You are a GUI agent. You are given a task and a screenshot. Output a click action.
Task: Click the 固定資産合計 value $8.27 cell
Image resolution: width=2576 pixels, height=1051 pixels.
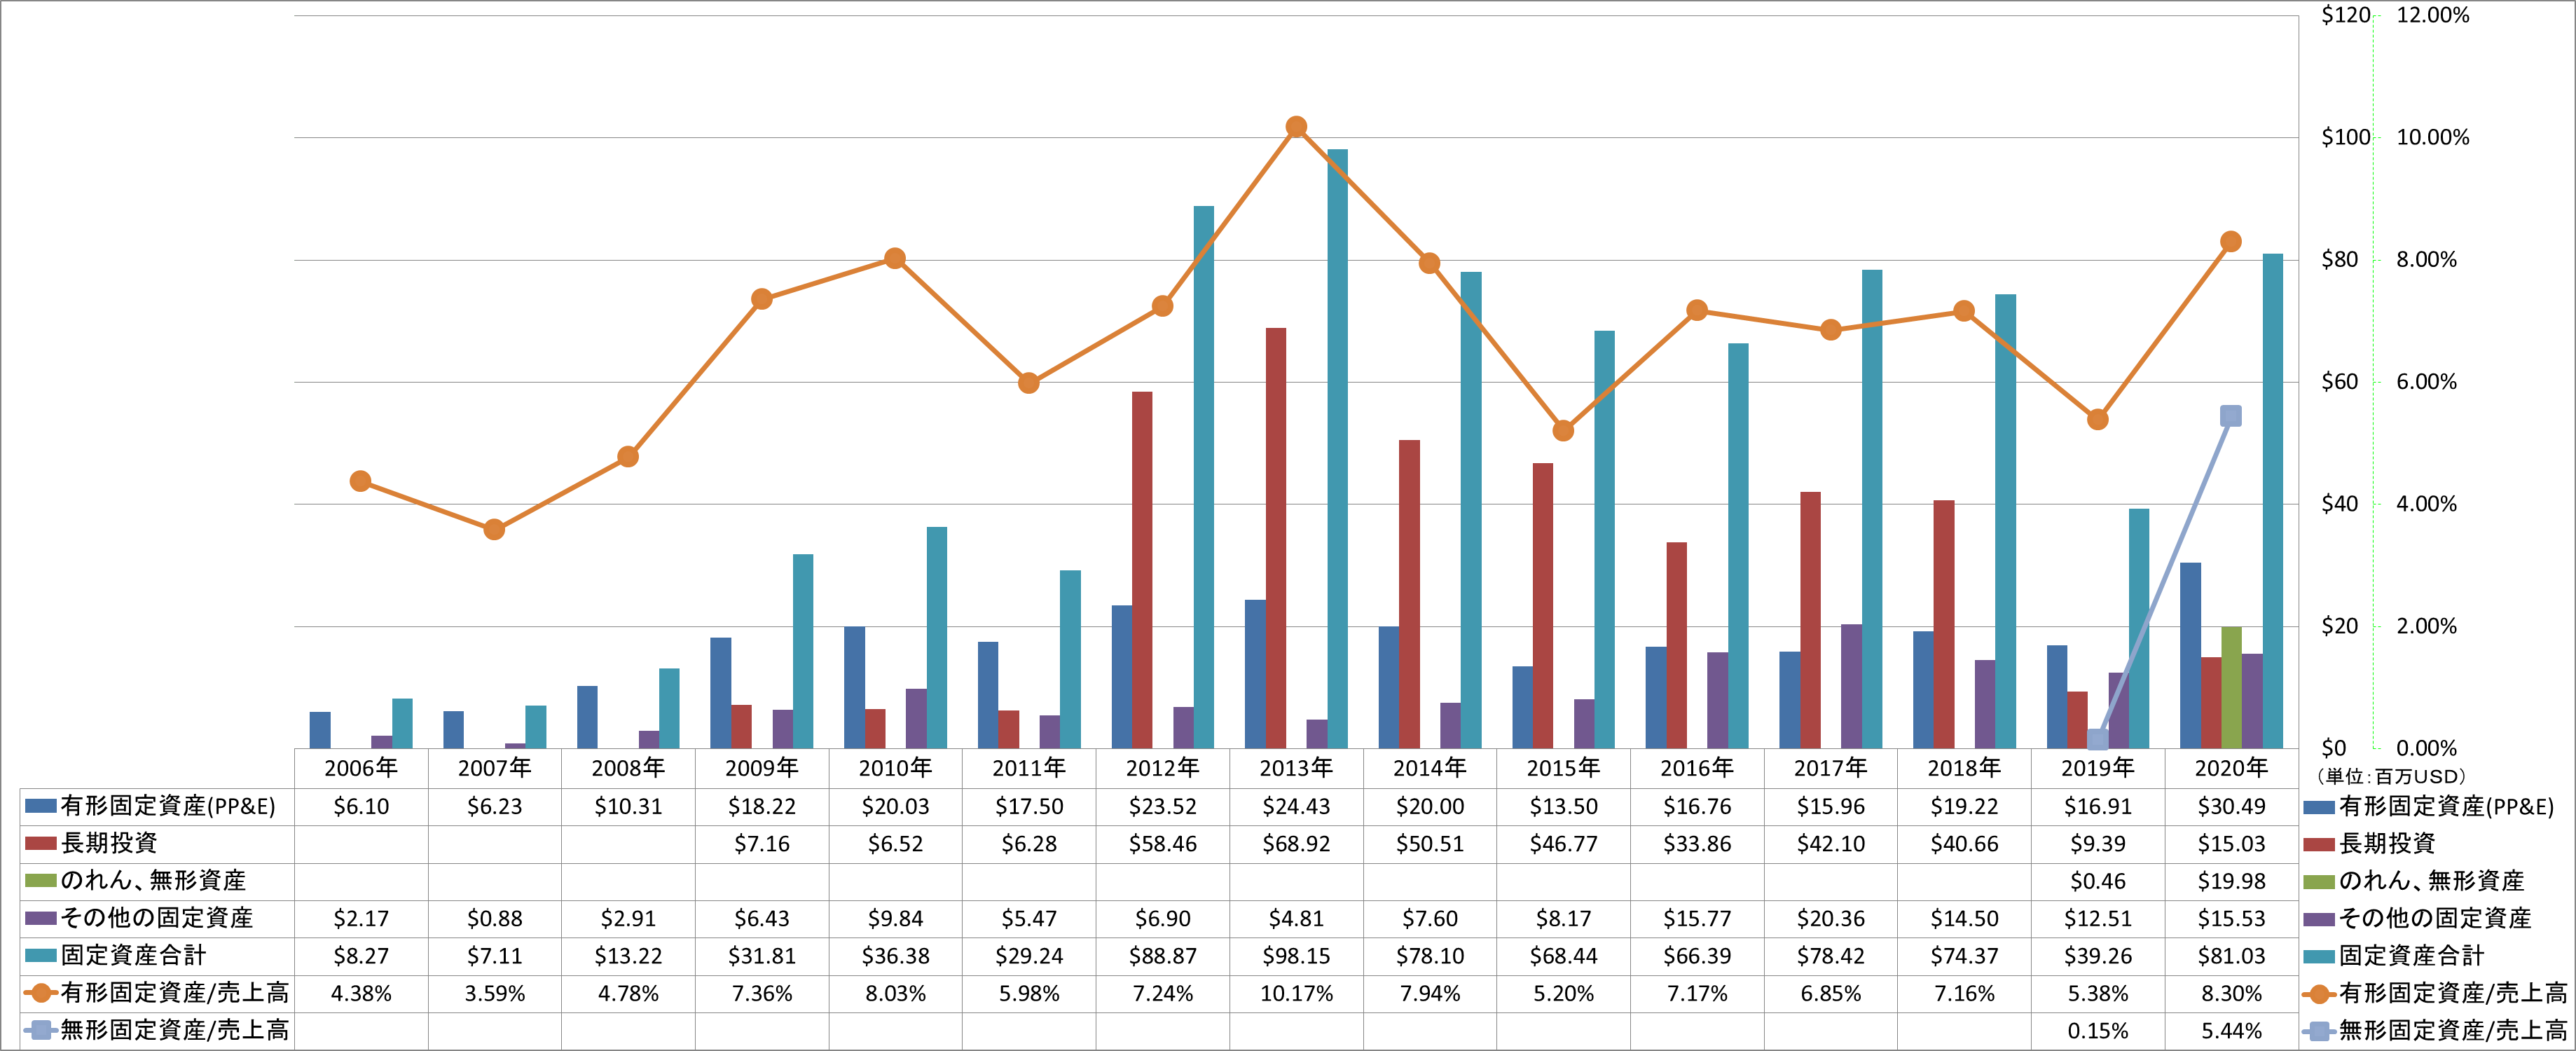(x=361, y=956)
